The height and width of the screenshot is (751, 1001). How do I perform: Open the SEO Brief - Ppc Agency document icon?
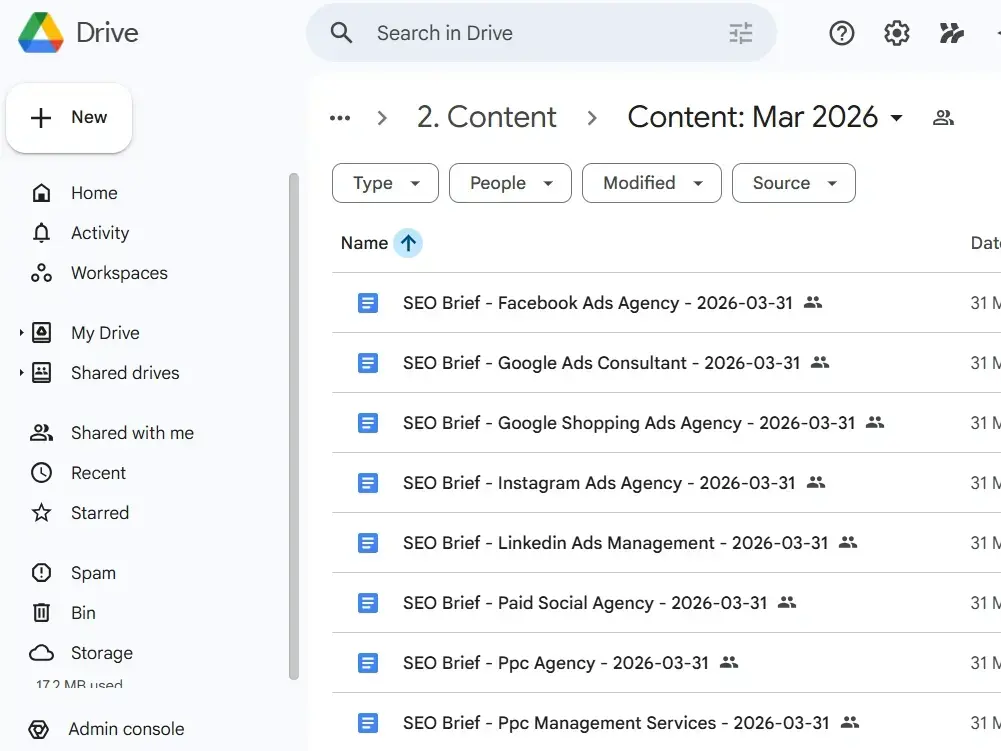coord(368,662)
